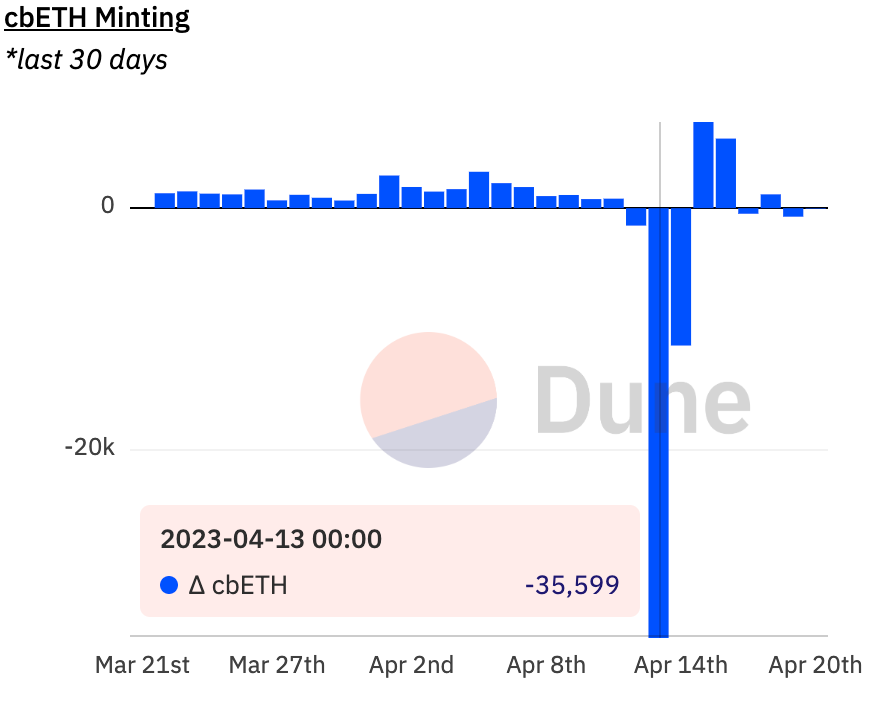876x706 pixels.
Task: Click the 0 y-axis label
Action: pyautogui.click(x=107, y=207)
